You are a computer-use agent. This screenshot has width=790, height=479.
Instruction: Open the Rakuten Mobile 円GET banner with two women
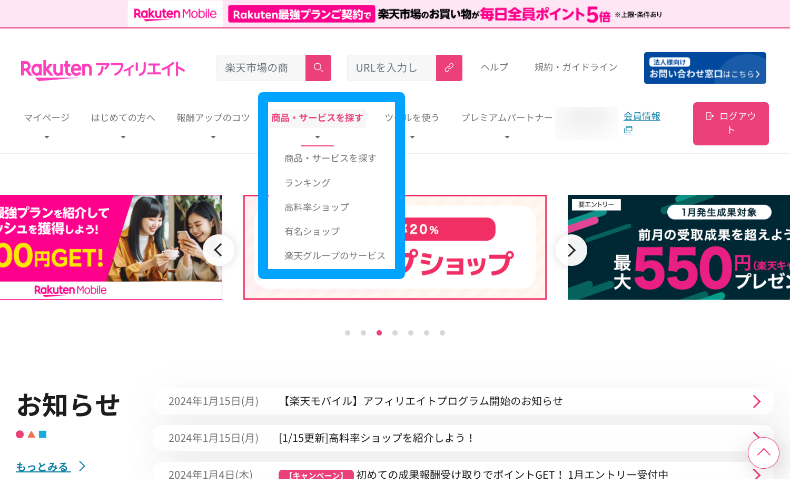(111, 247)
